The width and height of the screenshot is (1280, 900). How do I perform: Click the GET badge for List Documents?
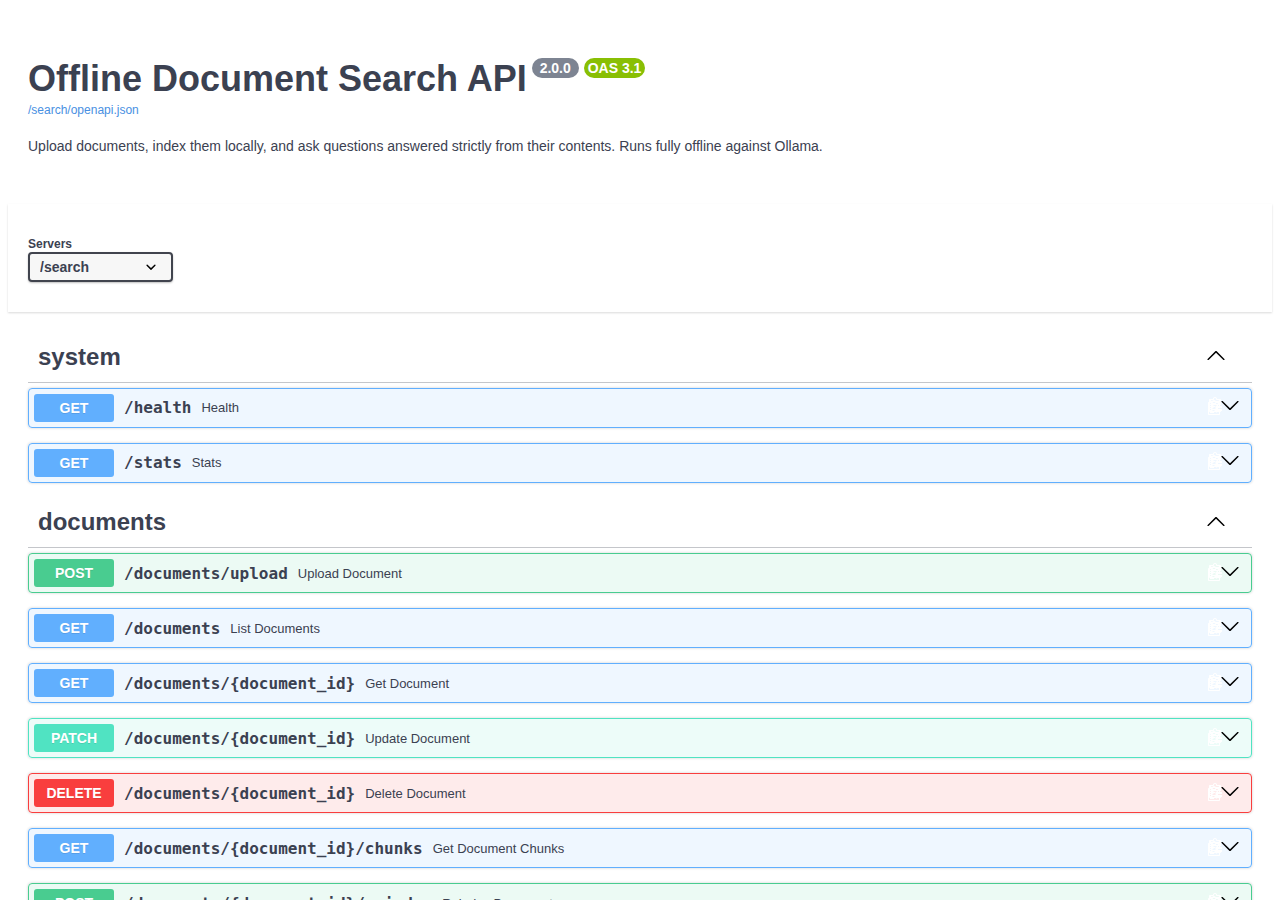[x=74, y=628]
